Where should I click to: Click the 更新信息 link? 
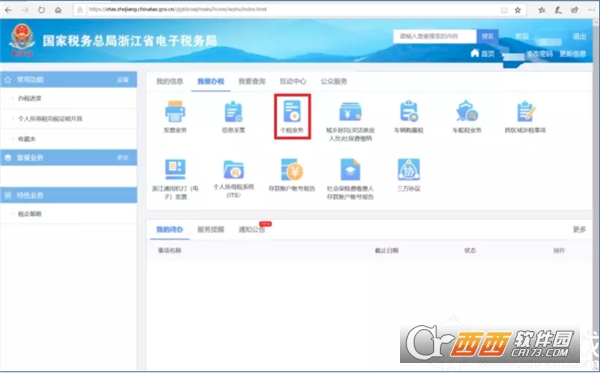(573, 54)
